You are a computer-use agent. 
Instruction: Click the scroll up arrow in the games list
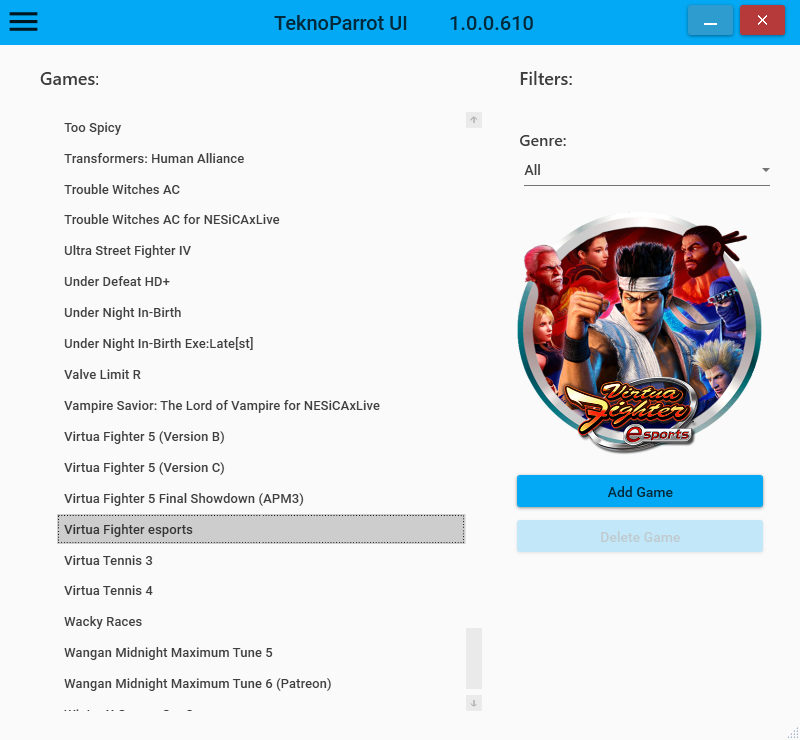click(x=473, y=120)
